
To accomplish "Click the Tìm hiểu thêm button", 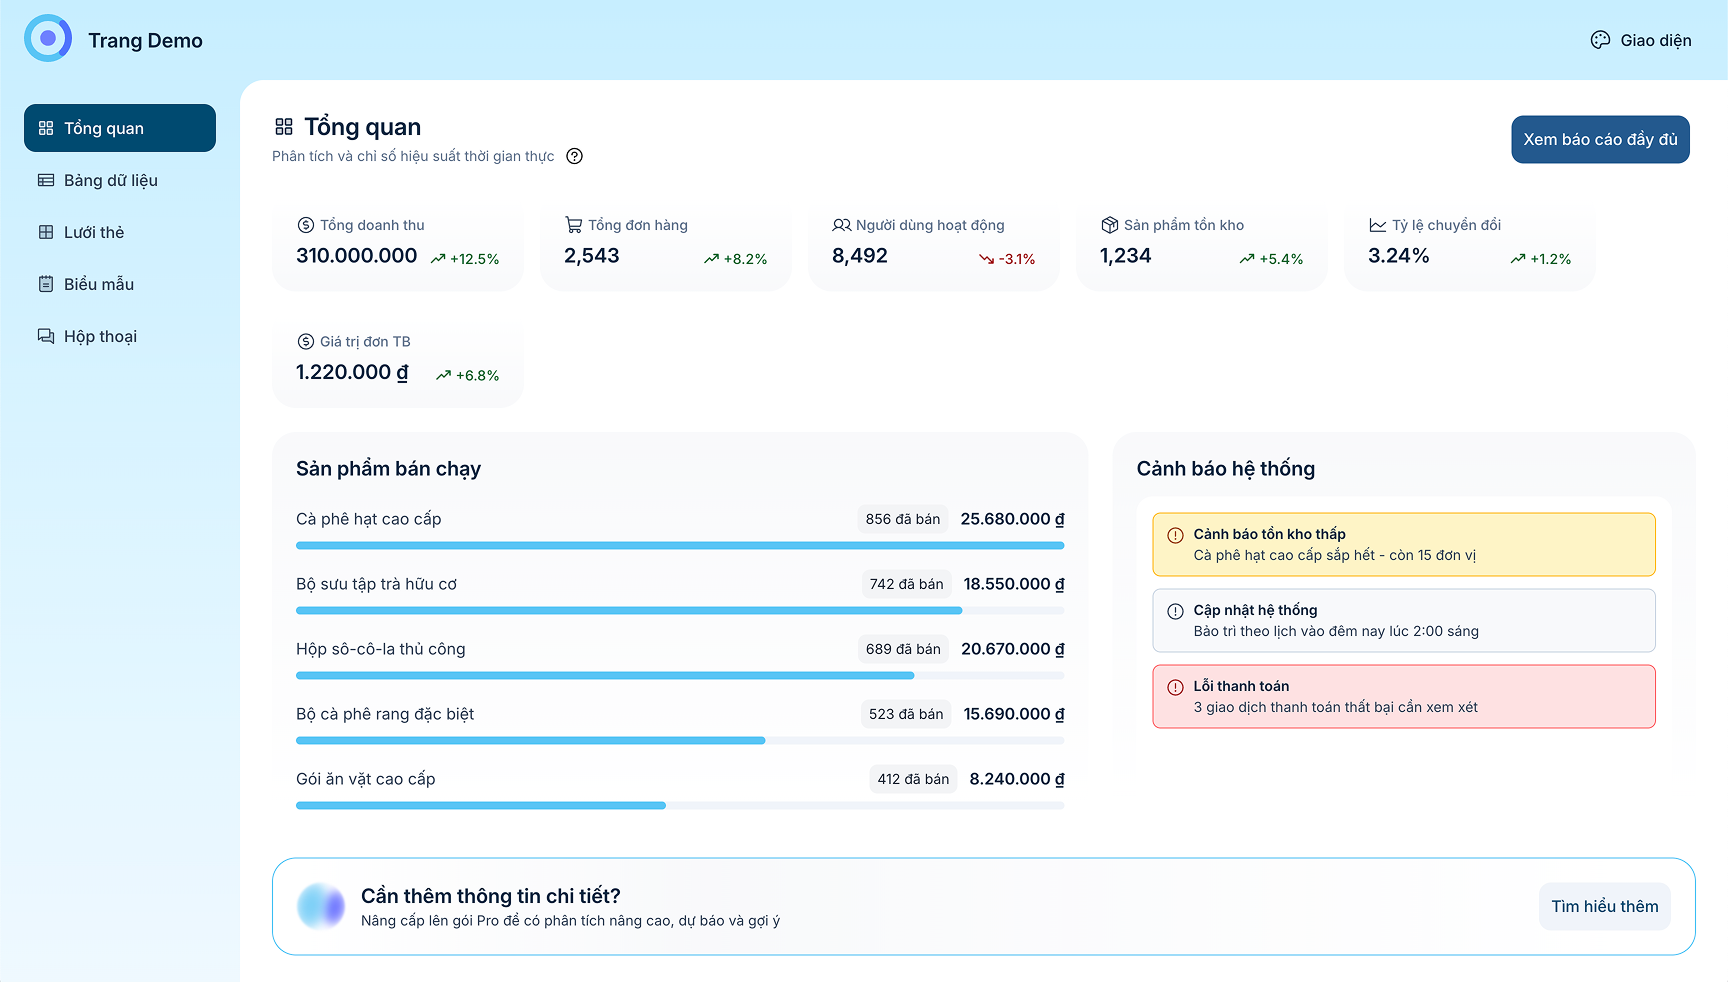I will click(1604, 906).
